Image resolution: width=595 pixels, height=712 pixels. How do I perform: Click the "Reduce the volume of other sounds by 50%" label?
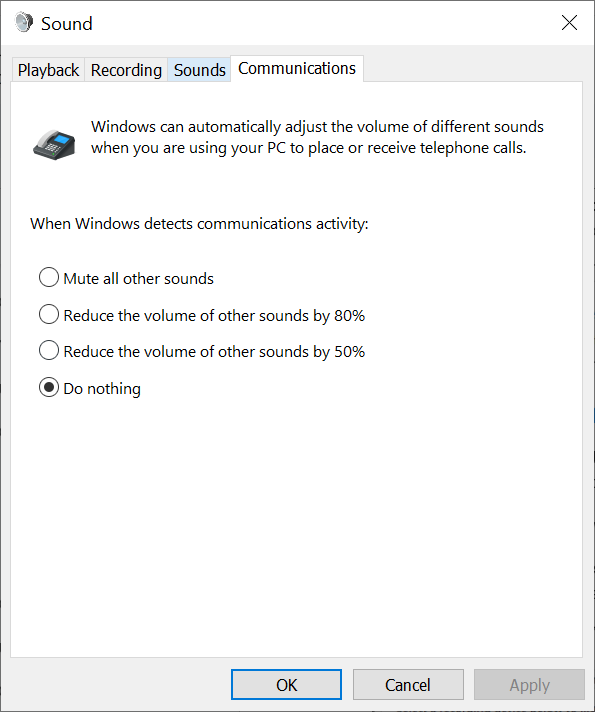tap(214, 352)
